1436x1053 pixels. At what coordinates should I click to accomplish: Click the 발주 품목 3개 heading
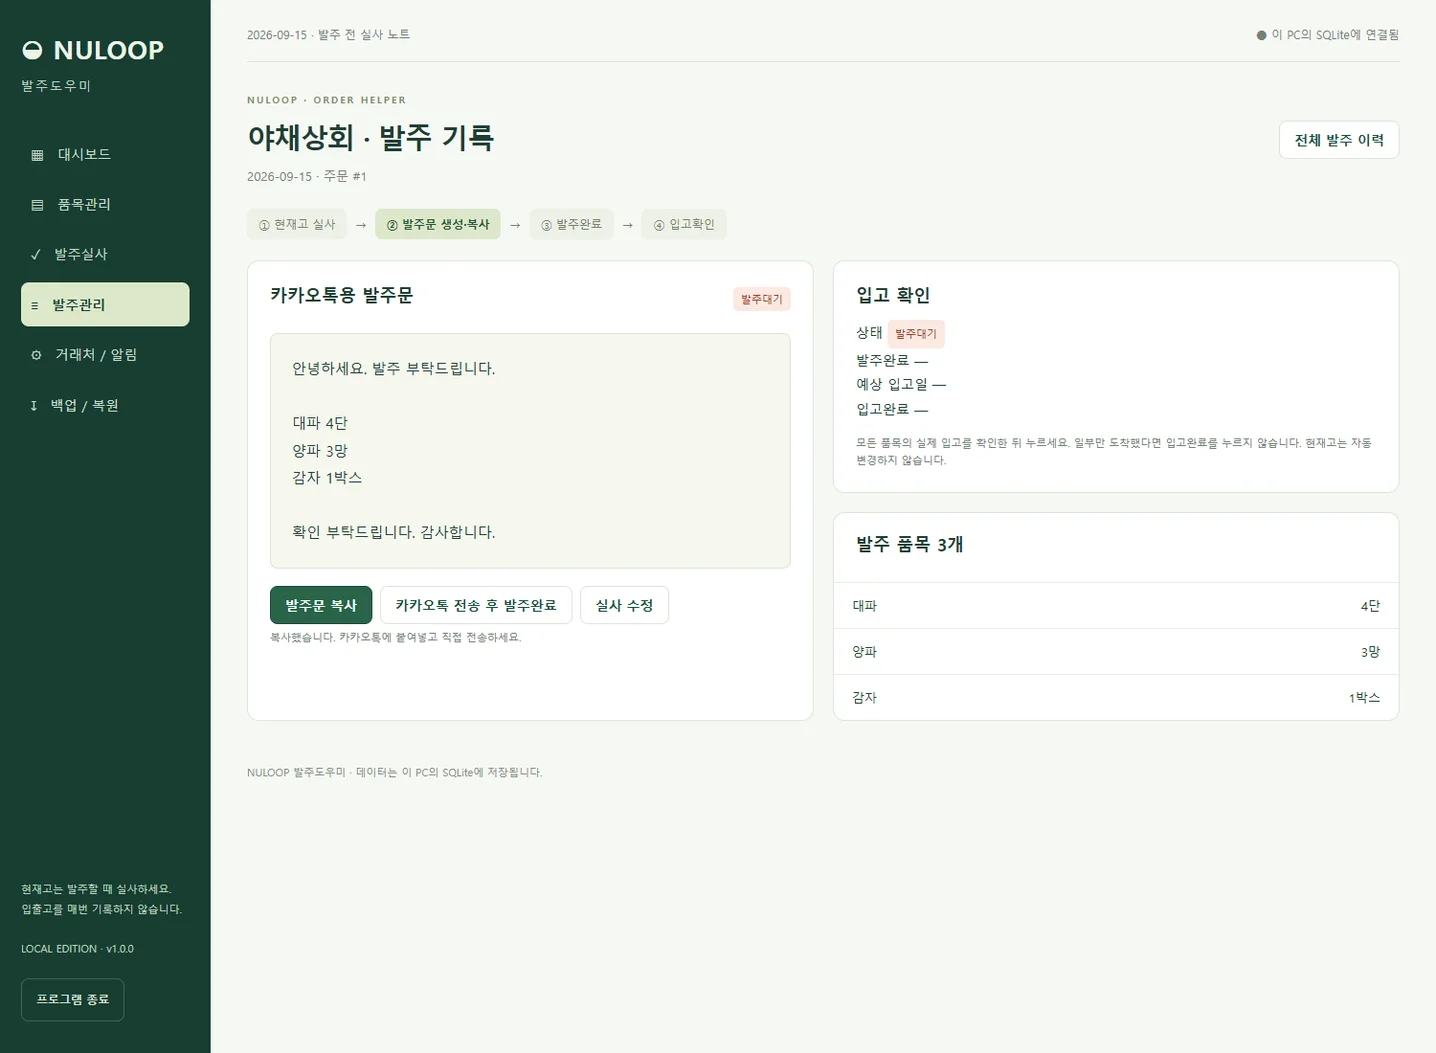coord(909,544)
